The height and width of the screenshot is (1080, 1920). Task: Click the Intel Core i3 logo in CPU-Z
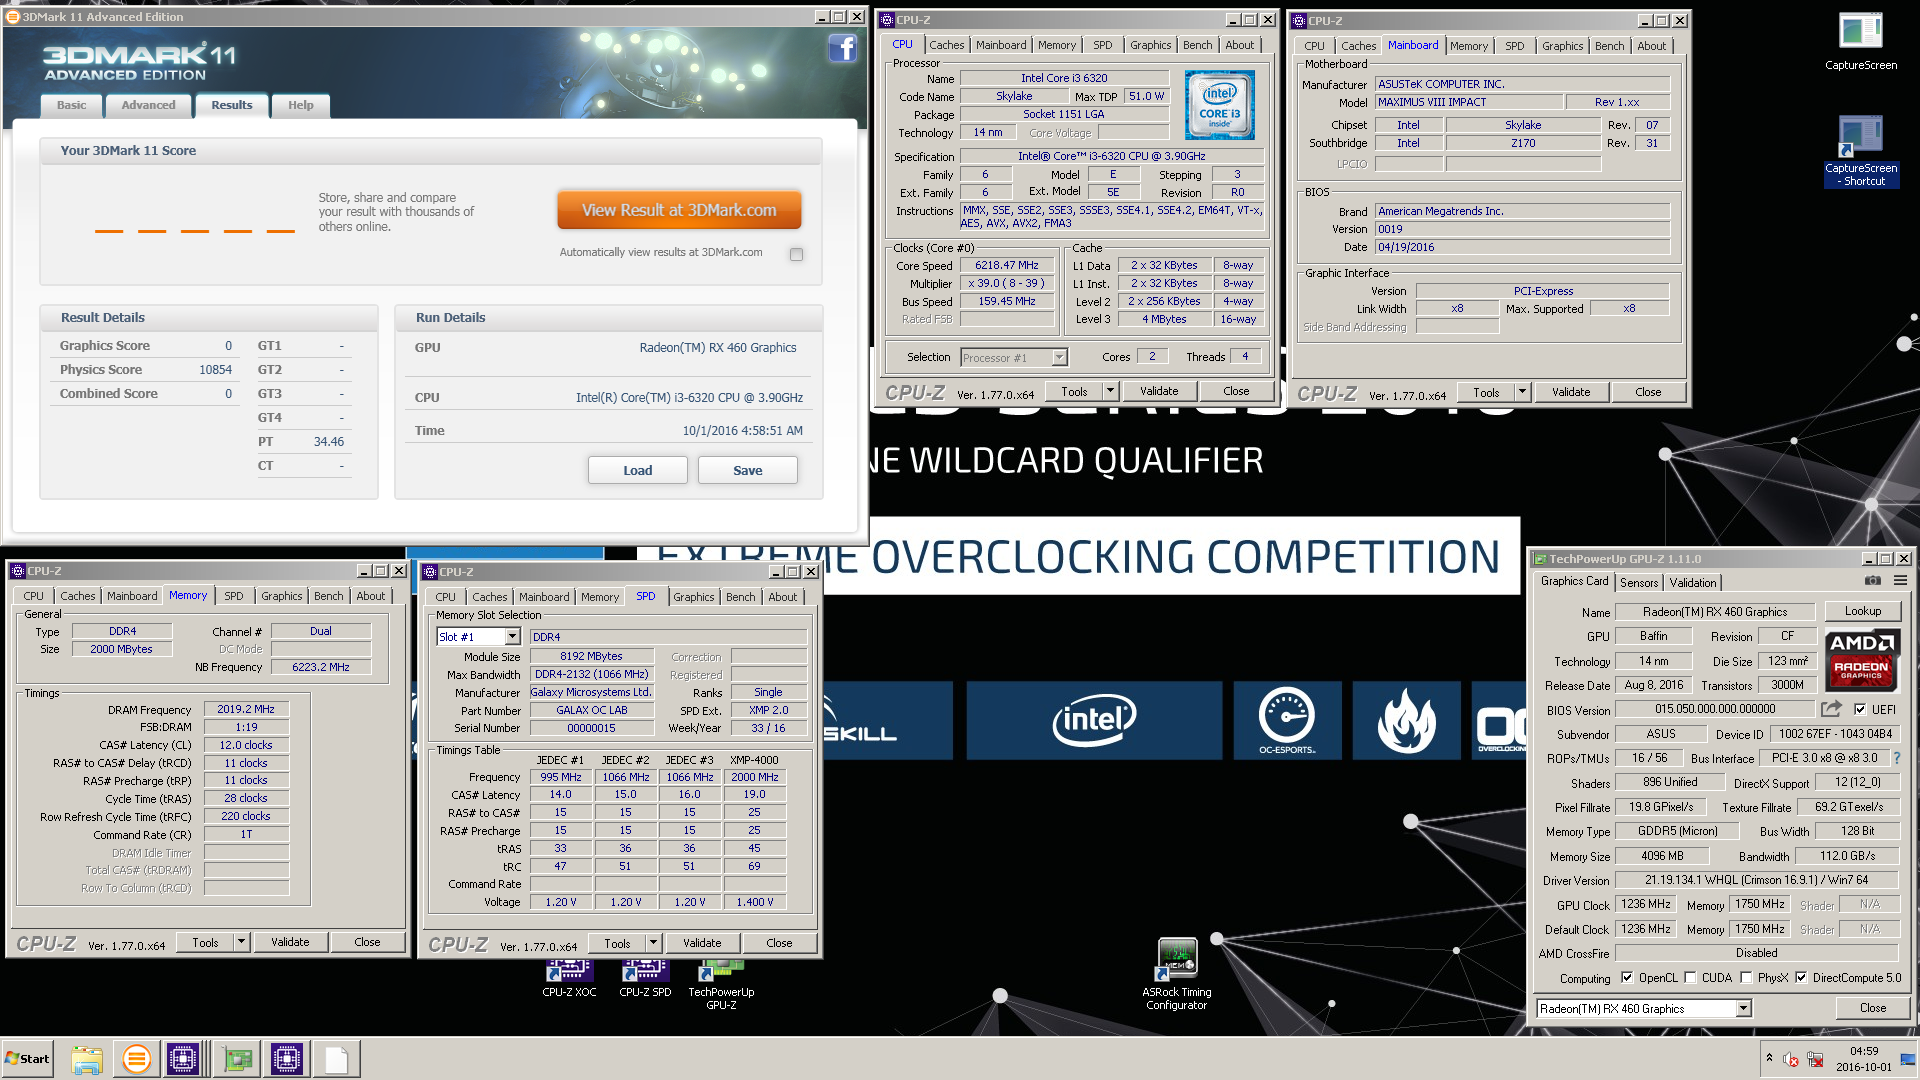[x=1219, y=104]
